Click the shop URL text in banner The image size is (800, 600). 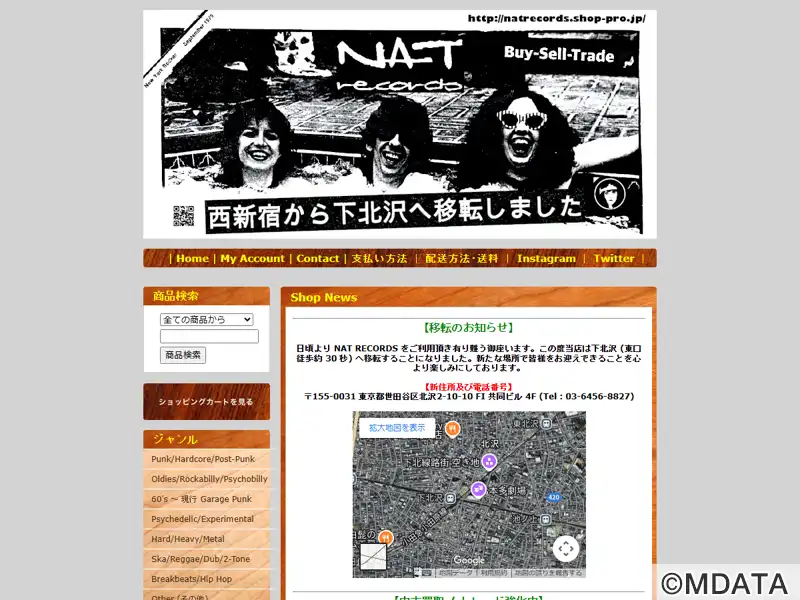pyautogui.click(x=557, y=18)
